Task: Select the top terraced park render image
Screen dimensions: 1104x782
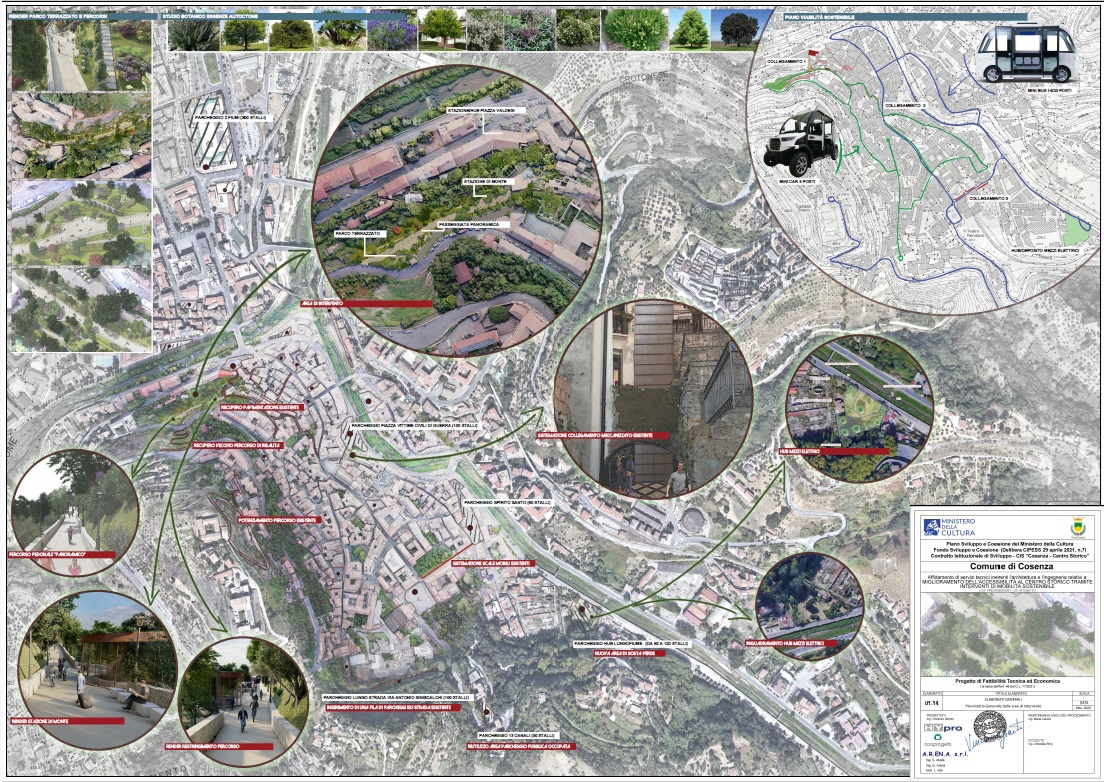Action: (78, 55)
